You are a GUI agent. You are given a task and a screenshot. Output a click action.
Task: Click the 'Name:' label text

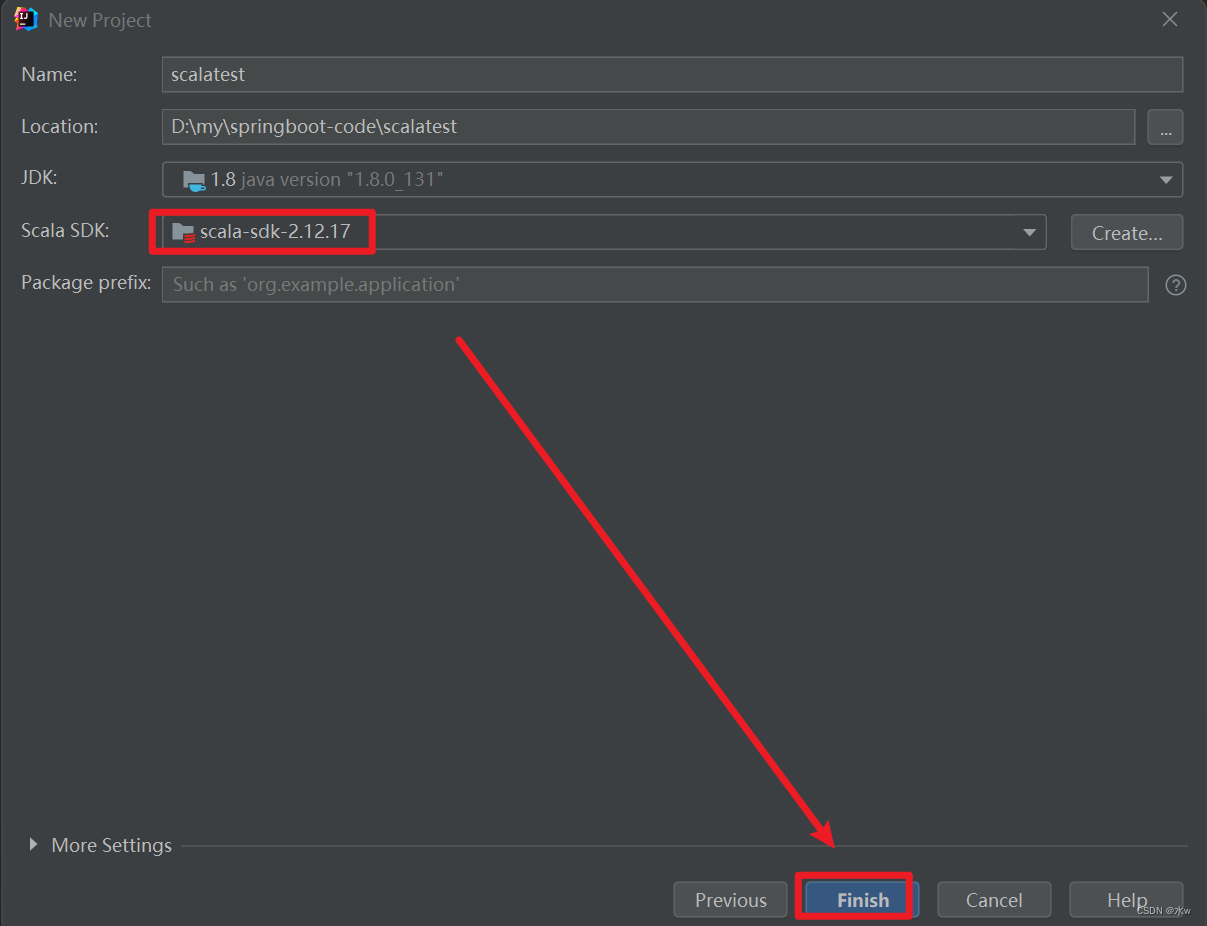coord(49,74)
